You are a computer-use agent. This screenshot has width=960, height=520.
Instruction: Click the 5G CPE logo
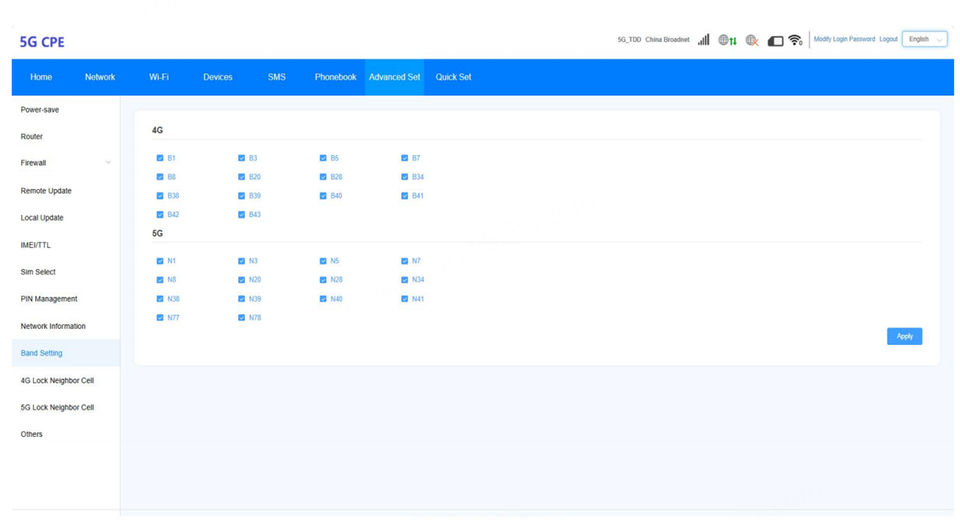coord(42,42)
